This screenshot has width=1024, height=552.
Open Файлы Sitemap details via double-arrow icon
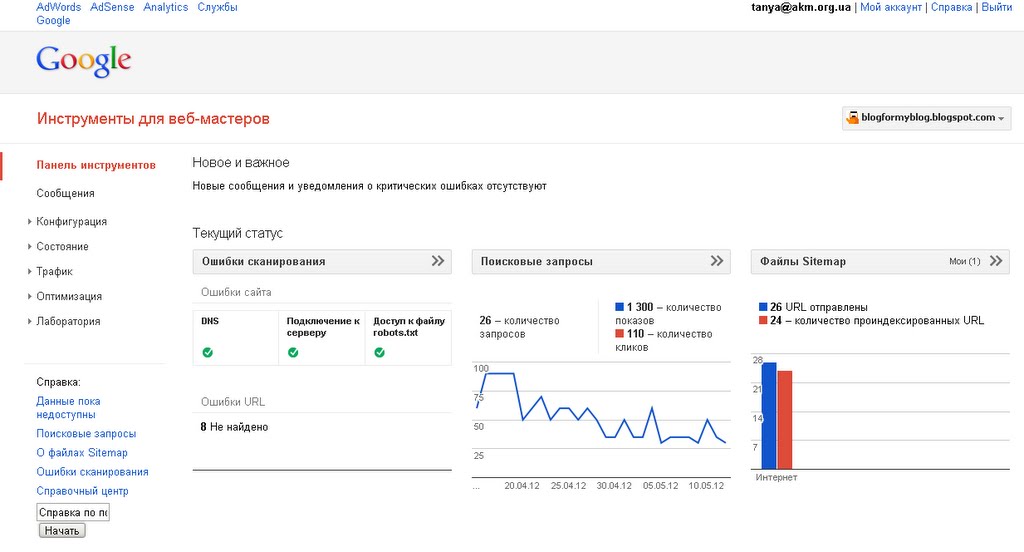click(x=996, y=261)
